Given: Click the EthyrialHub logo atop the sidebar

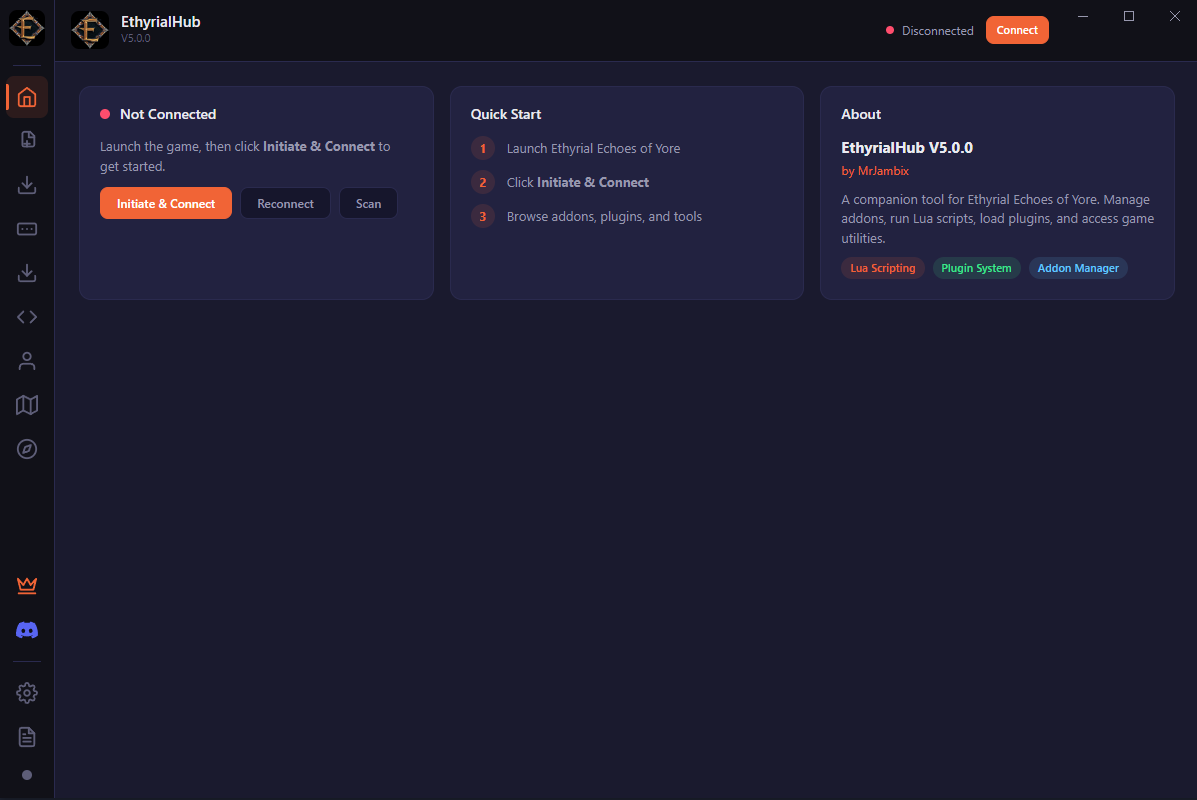Looking at the screenshot, I should pyautogui.click(x=27, y=28).
